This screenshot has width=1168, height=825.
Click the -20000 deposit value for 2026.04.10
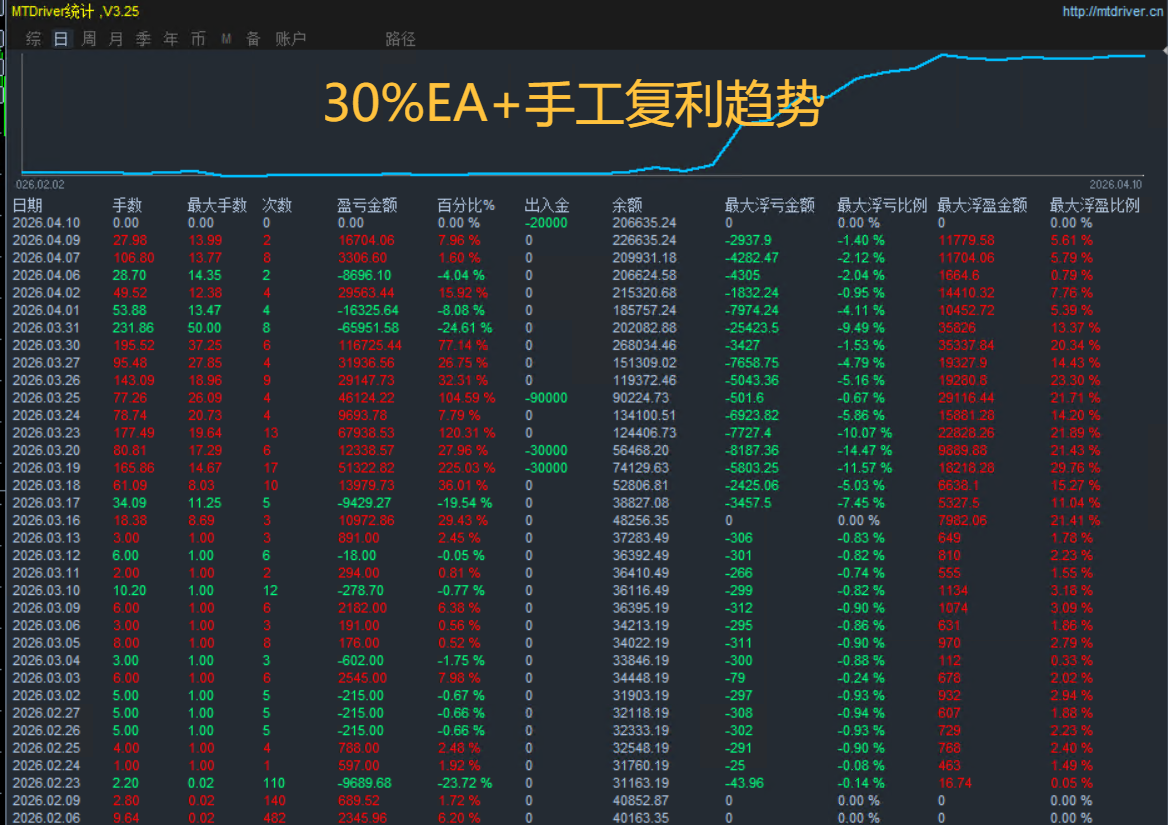click(x=544, y=222)
